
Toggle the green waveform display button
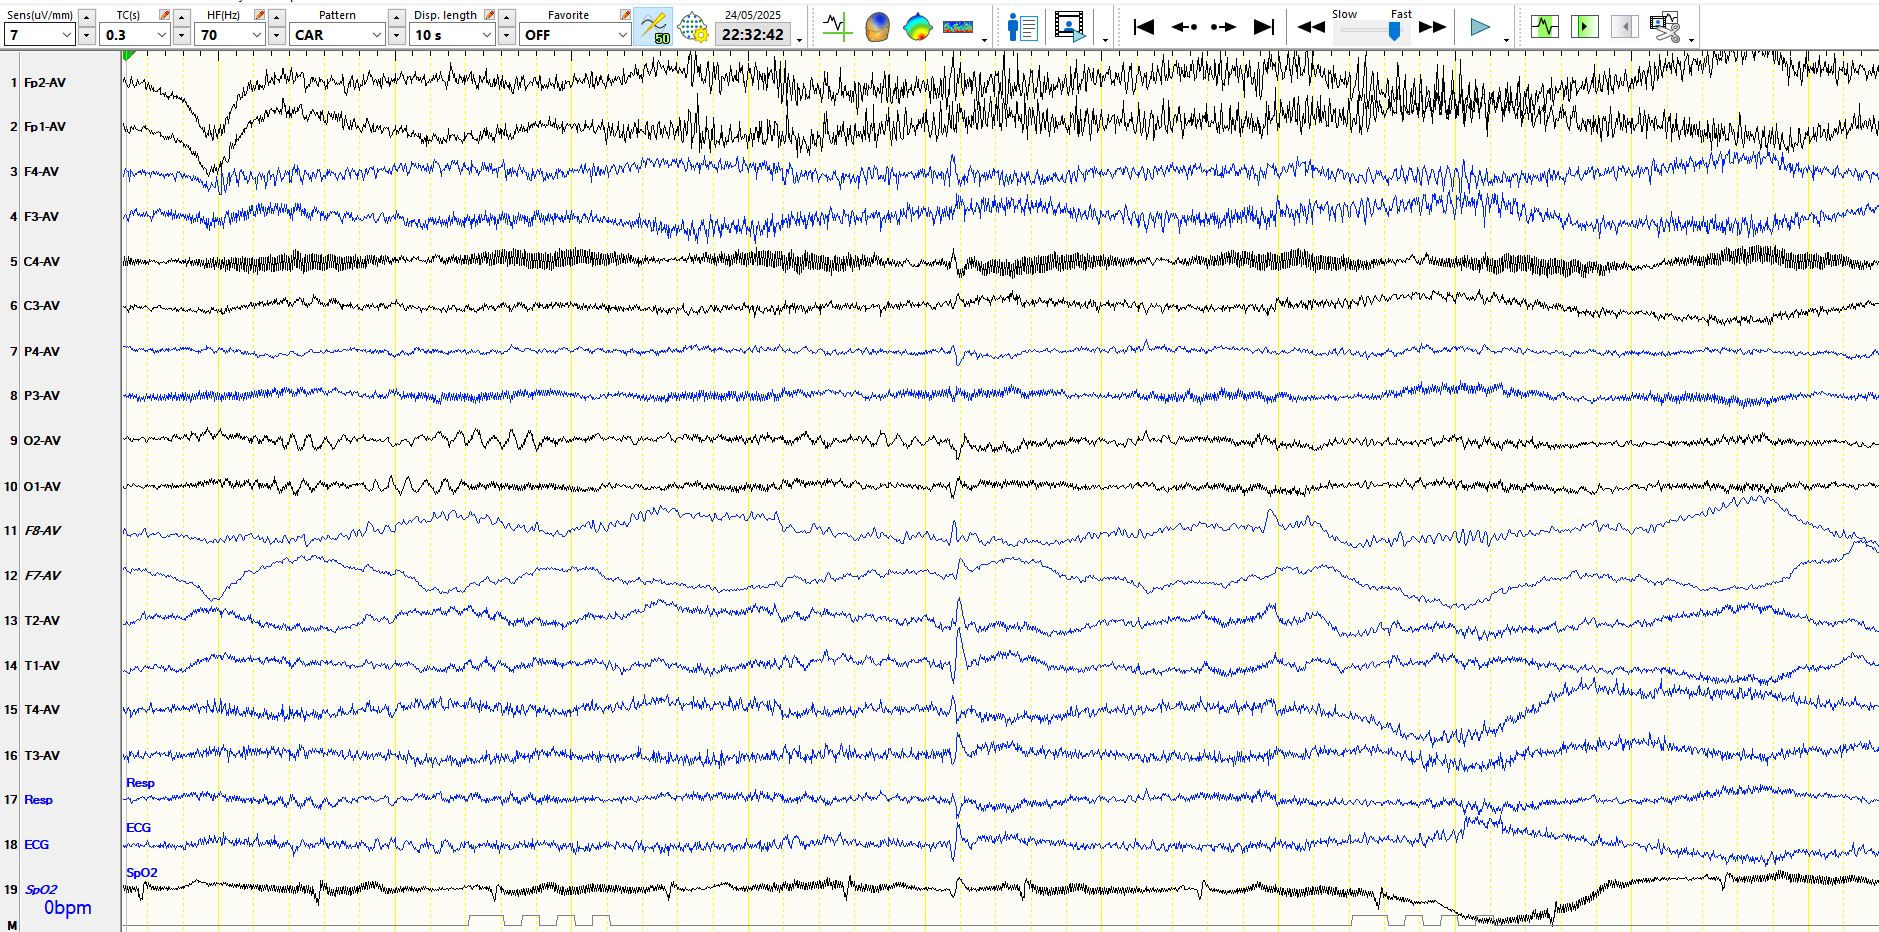[1544, 27]
